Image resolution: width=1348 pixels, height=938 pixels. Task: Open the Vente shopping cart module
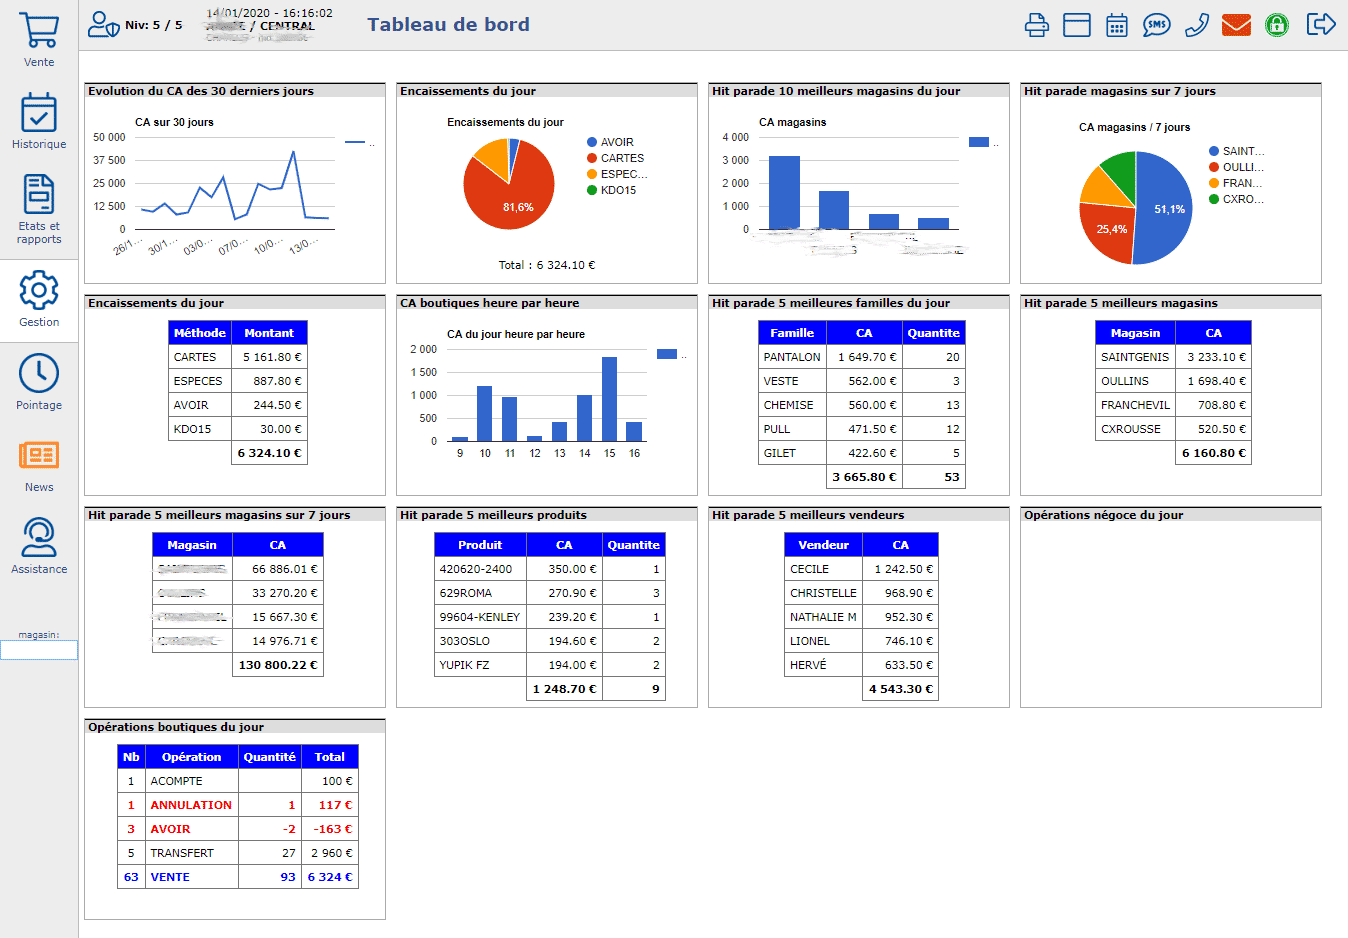pyautogui.click(x=39, y=32)
